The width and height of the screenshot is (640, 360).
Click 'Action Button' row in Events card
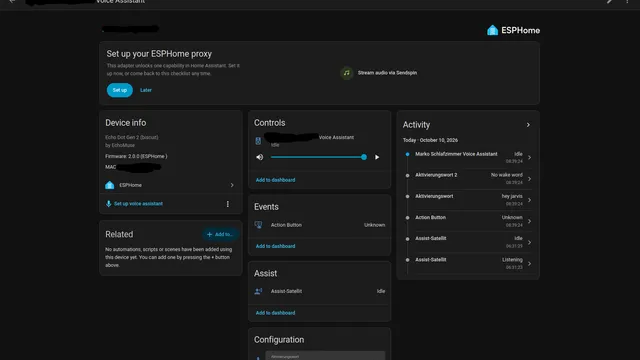coord(320,225)
